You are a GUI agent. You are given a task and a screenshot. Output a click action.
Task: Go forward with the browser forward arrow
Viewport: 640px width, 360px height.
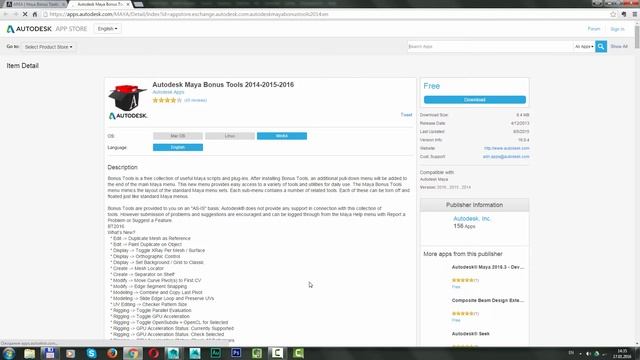[16, 14]
